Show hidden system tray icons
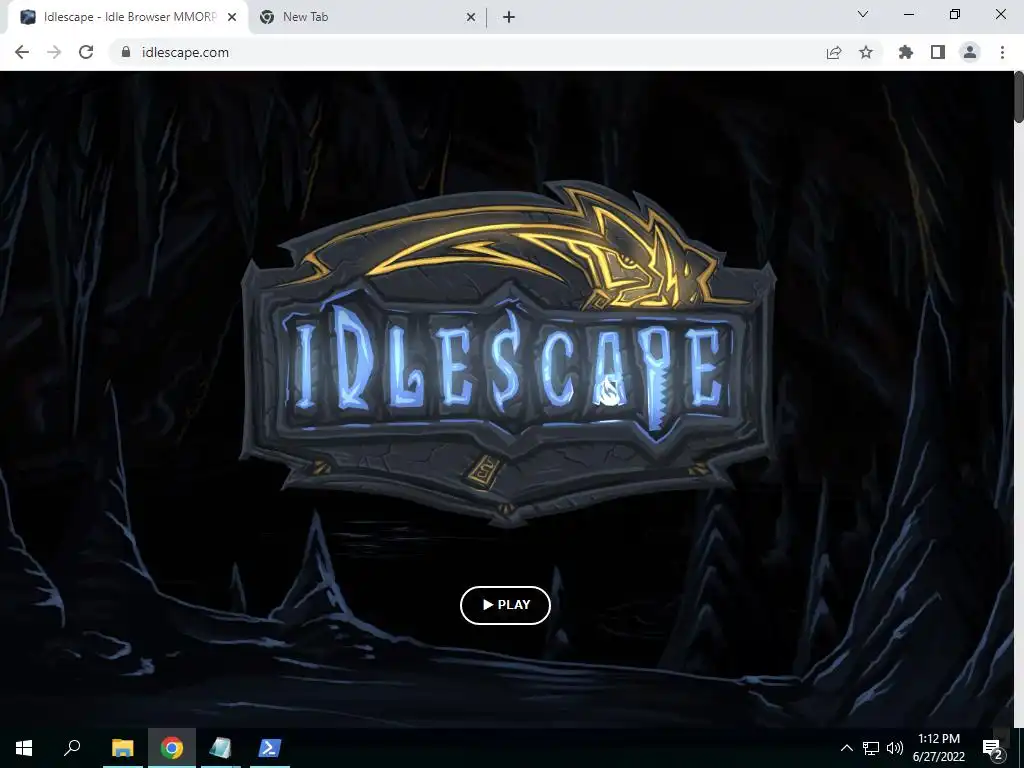Screen dimensions: 1024x768 click(x=846, y=748)
